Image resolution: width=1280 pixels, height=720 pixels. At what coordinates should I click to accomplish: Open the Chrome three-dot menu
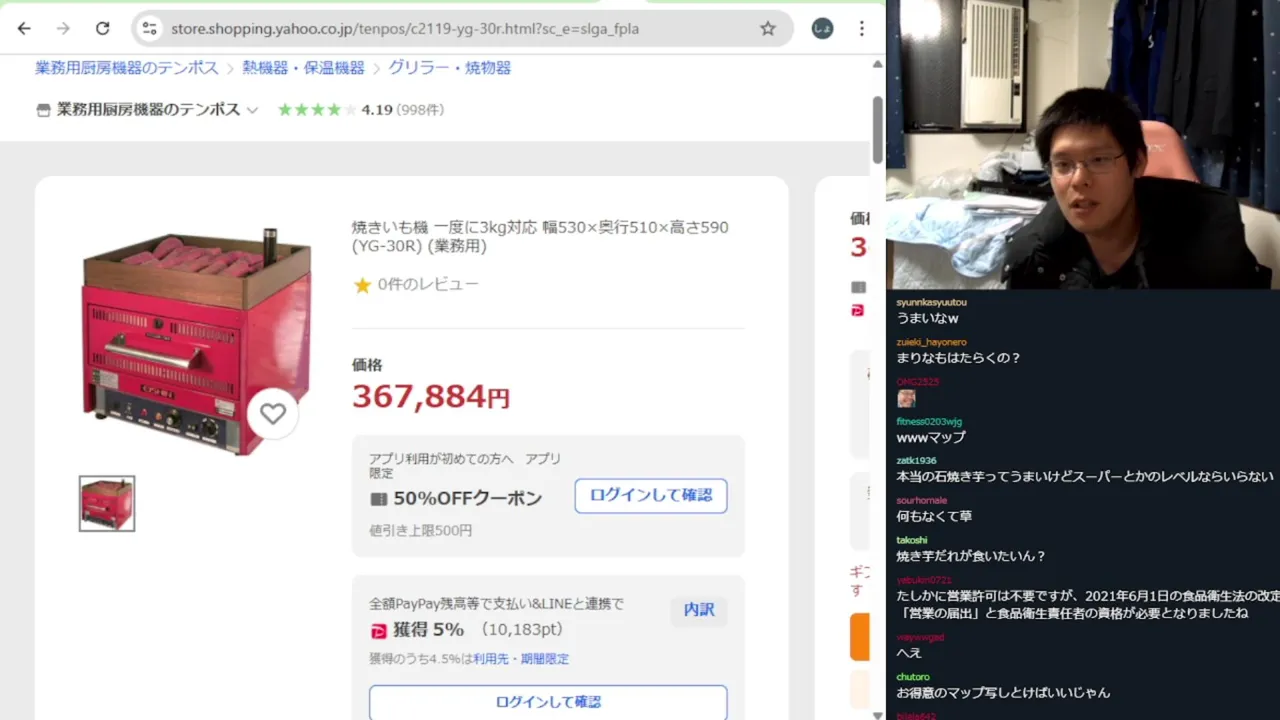click(862, 28)
